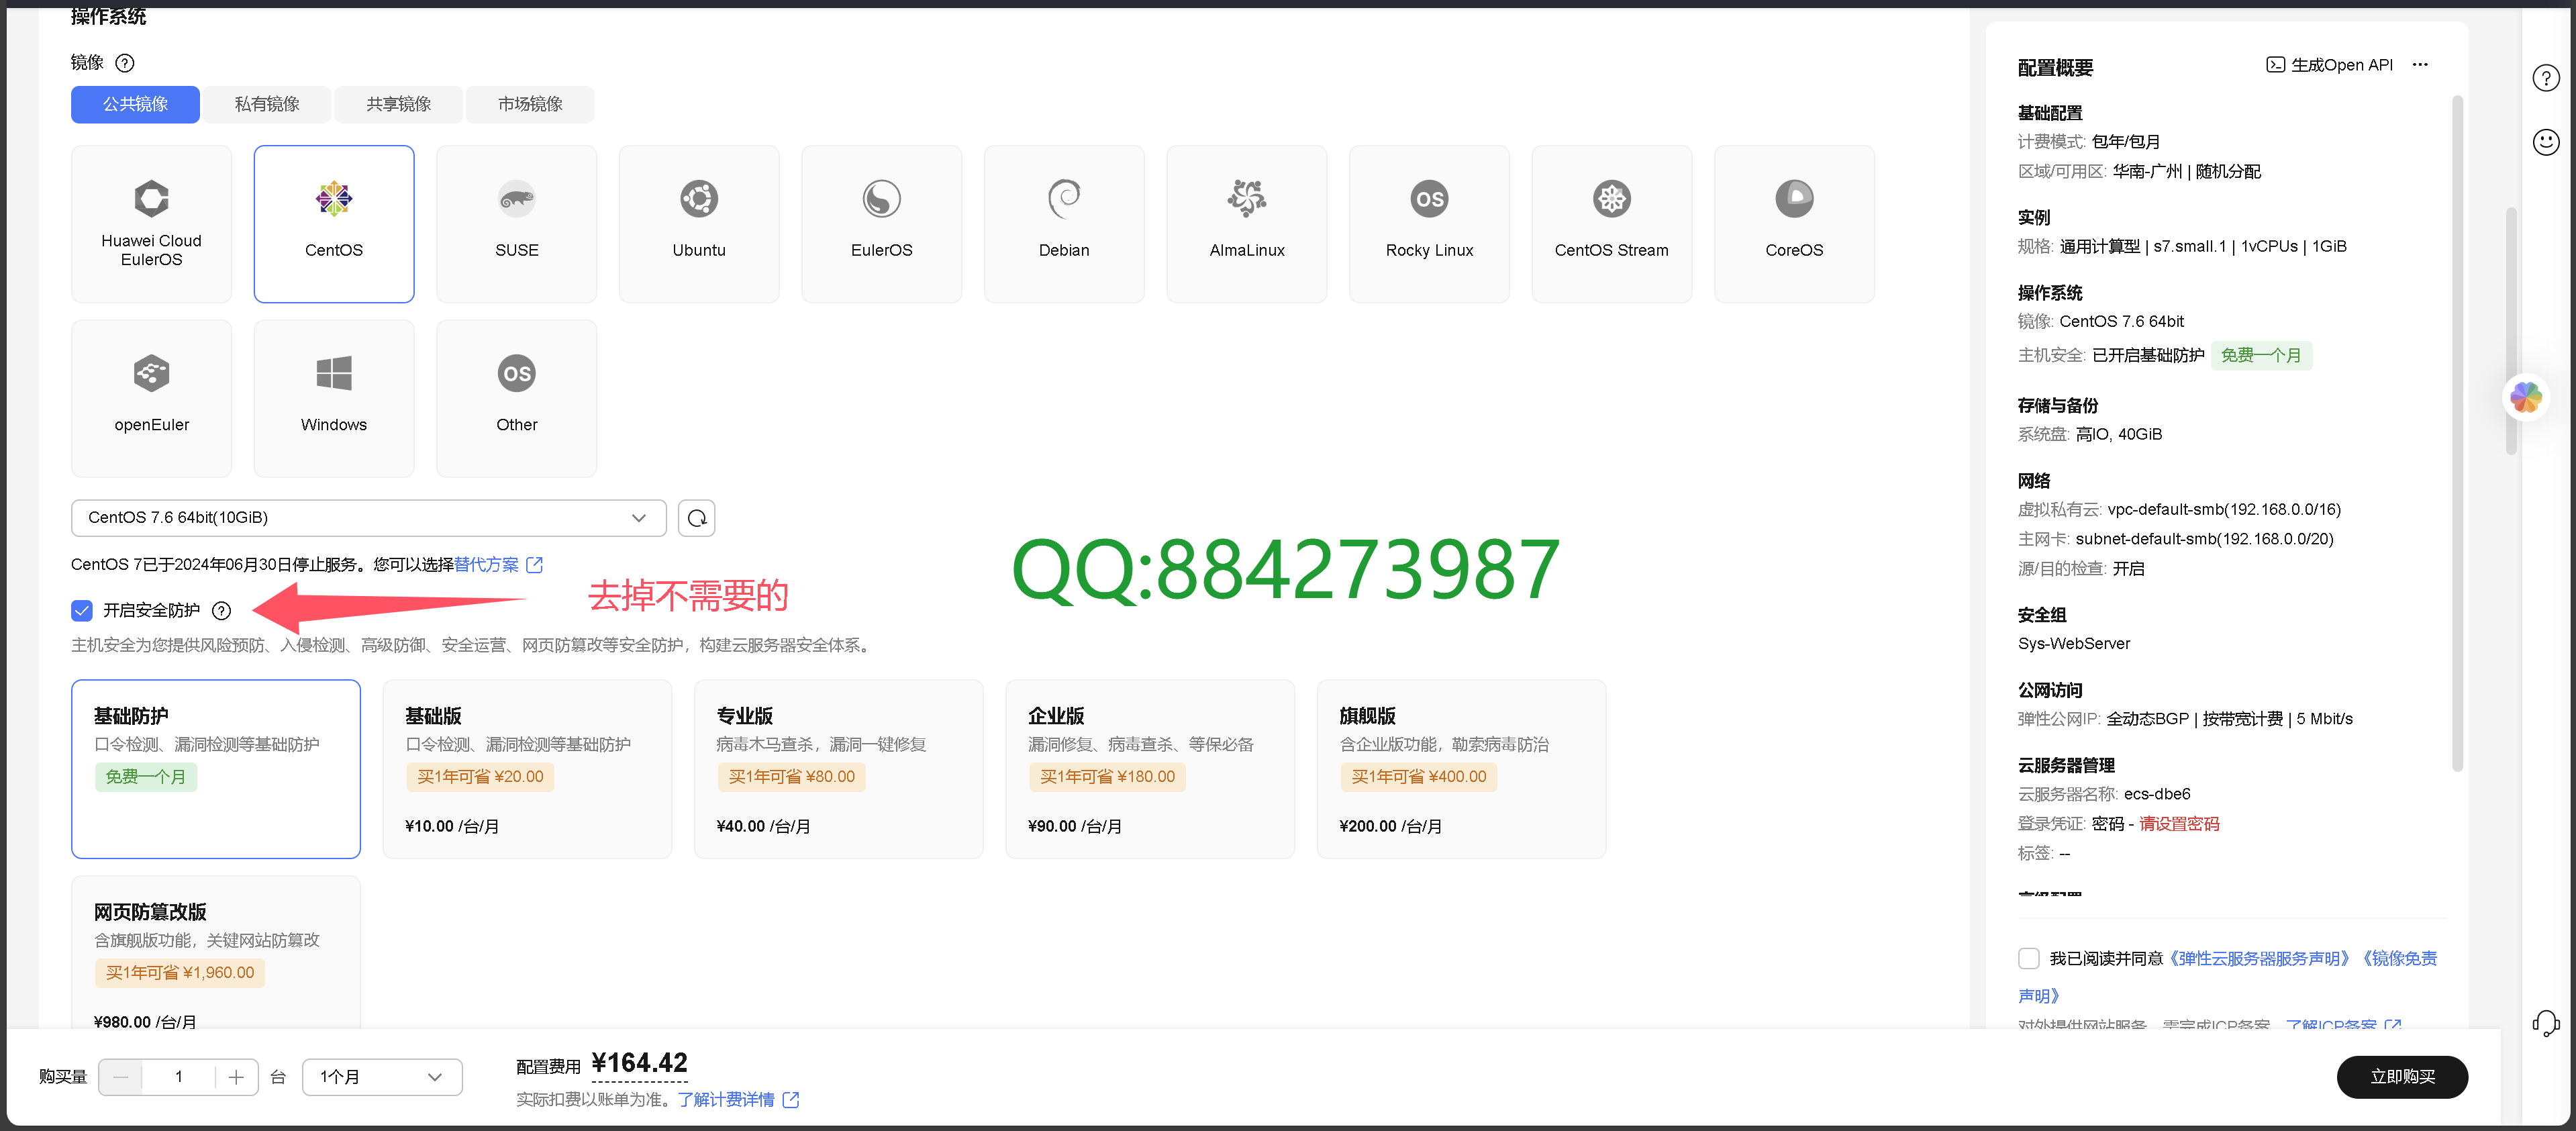The image size is (2576, 1131).
Task: Open customer service headset icon
Action: tap(2546, 1023)
